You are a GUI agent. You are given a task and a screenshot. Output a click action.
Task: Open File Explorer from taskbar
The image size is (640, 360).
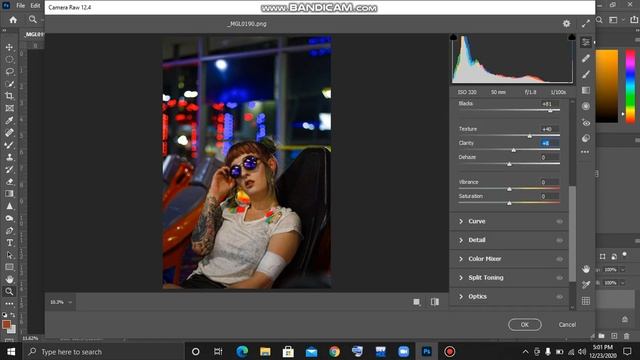pyautogui.click(x=265, y=351)
